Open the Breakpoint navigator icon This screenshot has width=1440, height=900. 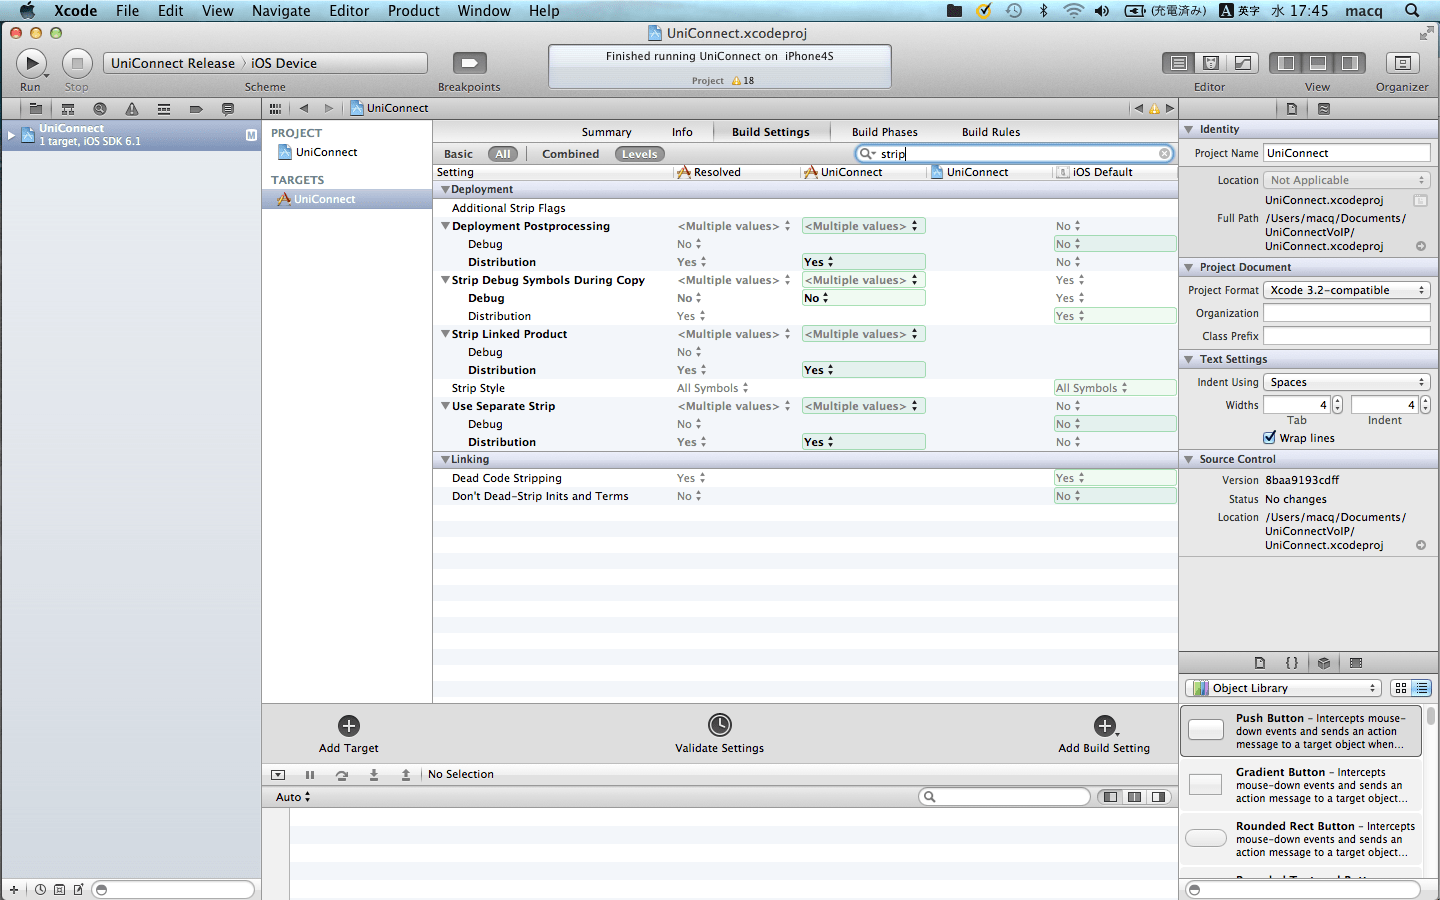coord(196,108)
